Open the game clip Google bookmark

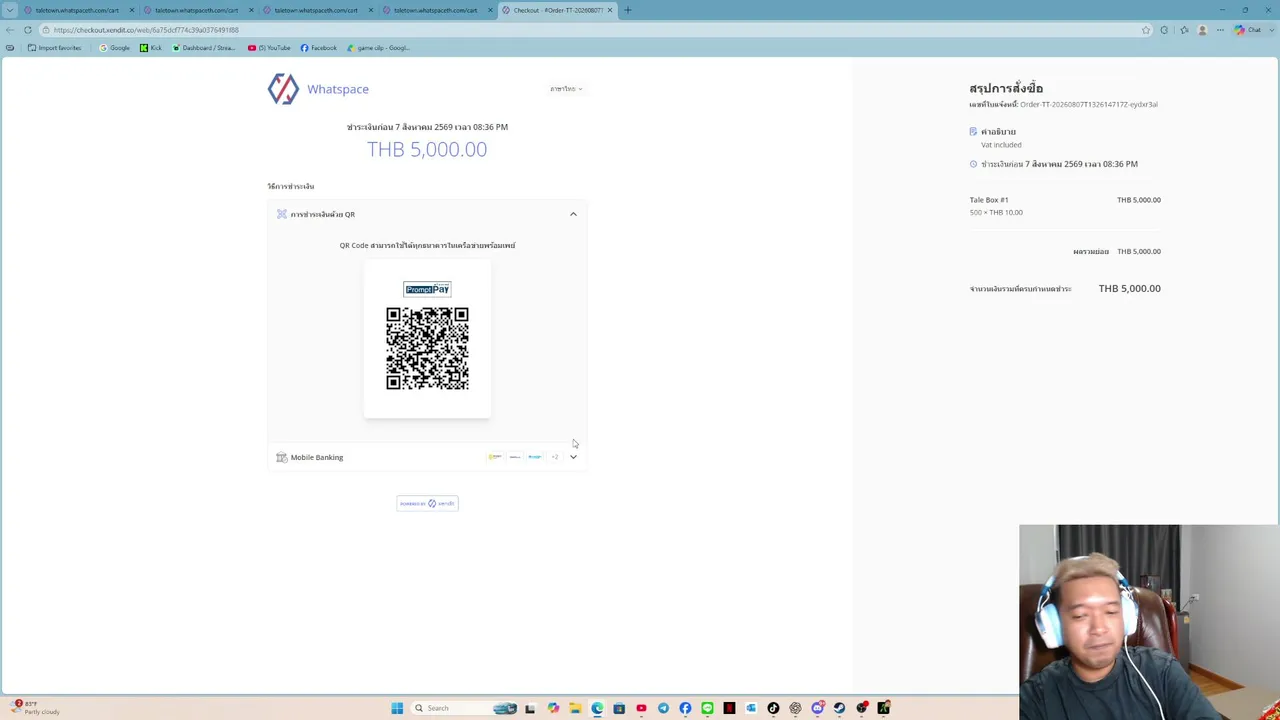(x=378, y=48)
